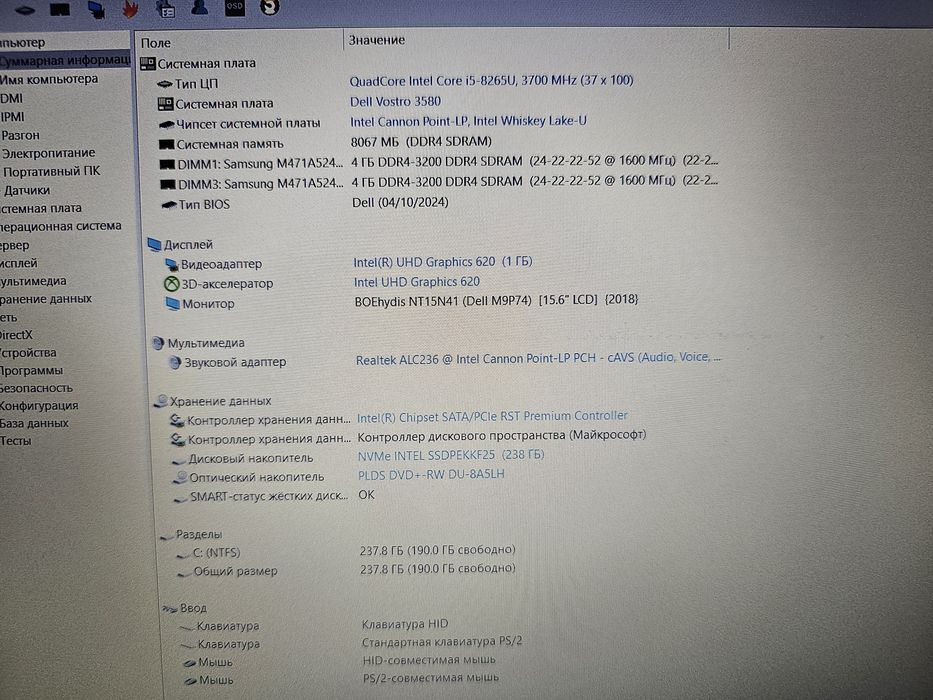This screenshot has width=933, height=700.
Task: Click the circular update toolbar icon
Action: [x=270, y=7]
